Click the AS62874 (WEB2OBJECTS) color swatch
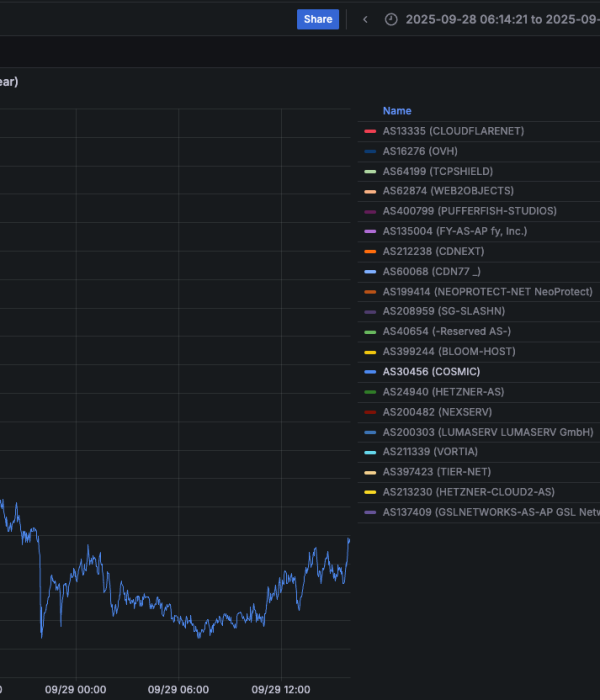Image resolution: width=600 pixels, height=700 pixels. [x=370, y=191]
